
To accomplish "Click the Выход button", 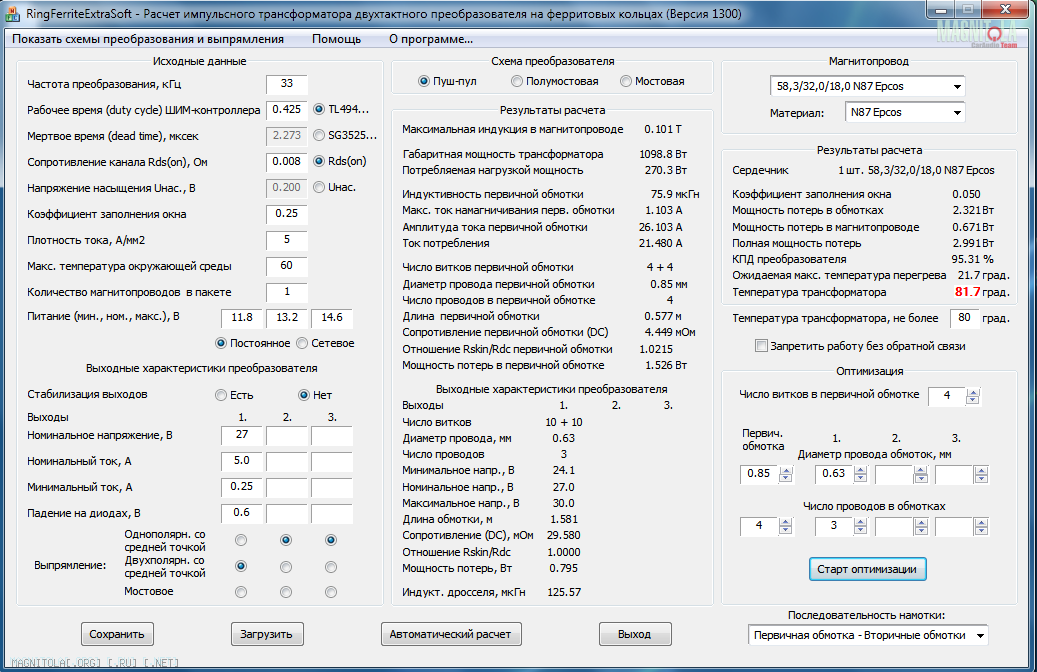I will click(635, 634).
